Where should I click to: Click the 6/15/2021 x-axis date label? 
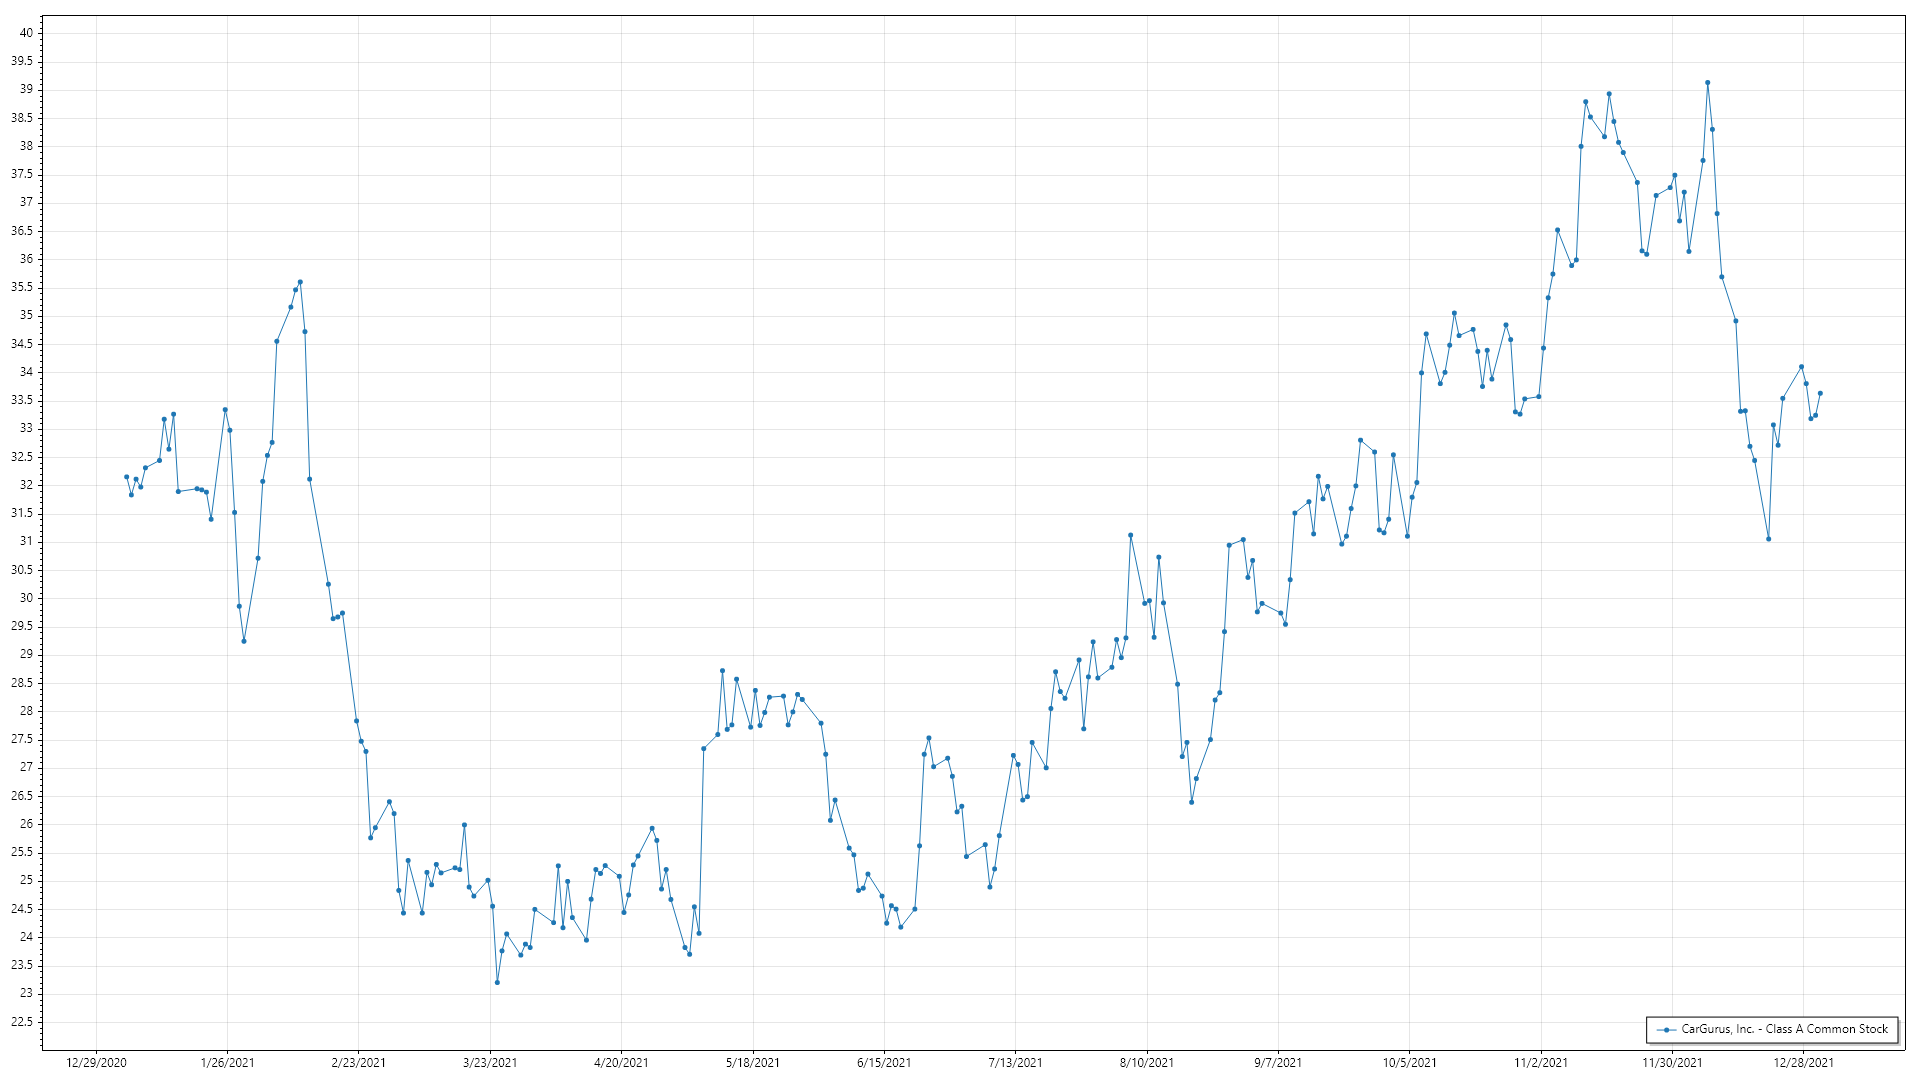point(884,1062)
